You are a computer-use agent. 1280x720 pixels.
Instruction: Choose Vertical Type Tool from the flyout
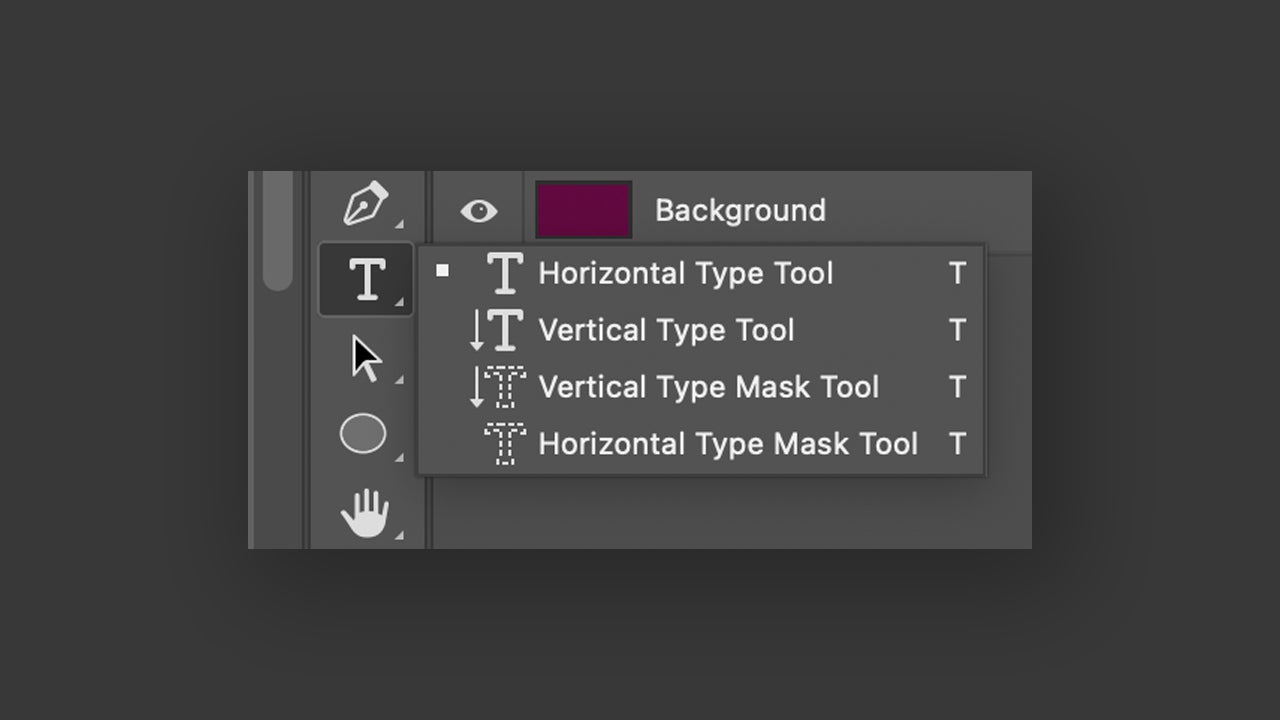pos(702,330)
